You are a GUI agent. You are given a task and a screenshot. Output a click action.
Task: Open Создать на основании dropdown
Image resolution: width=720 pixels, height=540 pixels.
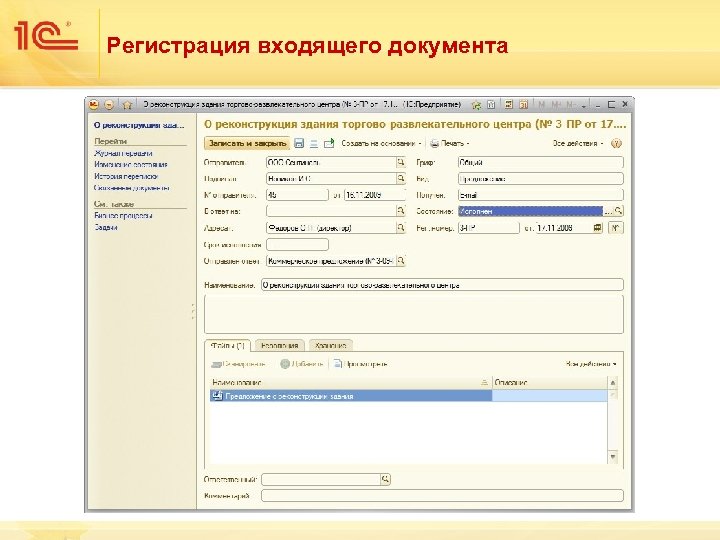point(381,143)
